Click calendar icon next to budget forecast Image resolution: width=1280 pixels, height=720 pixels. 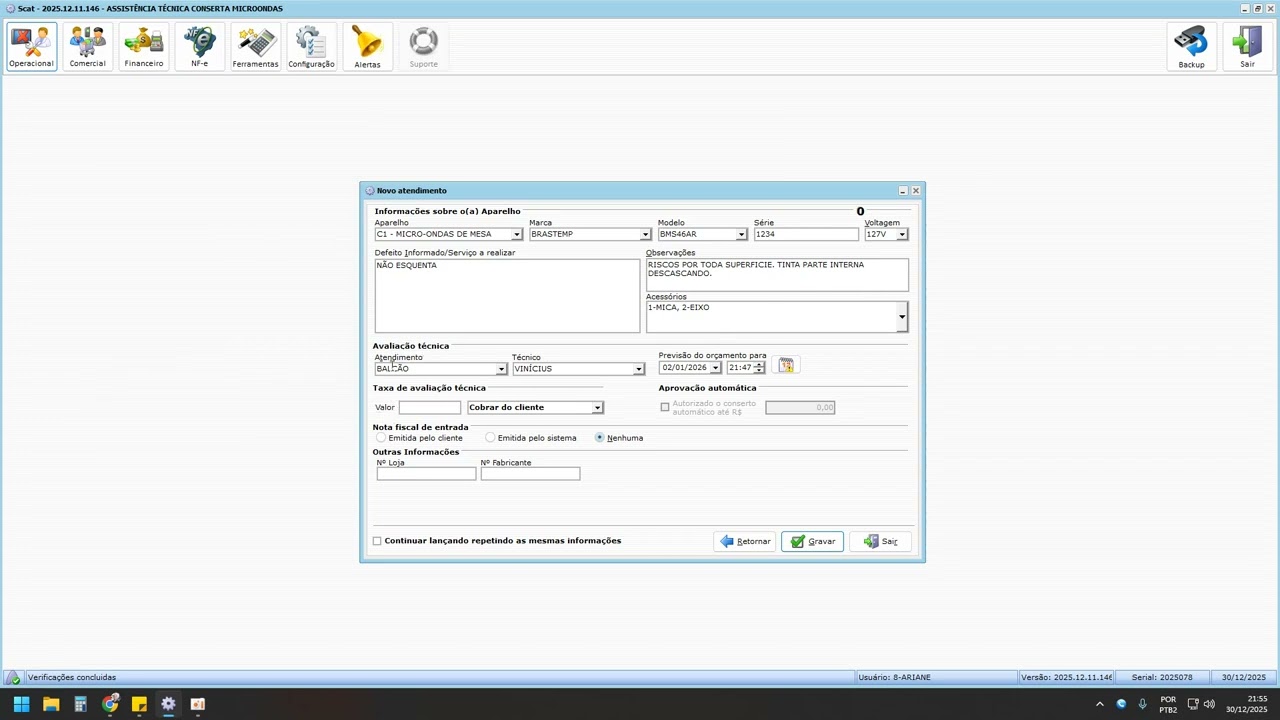(x=786, y=366)
